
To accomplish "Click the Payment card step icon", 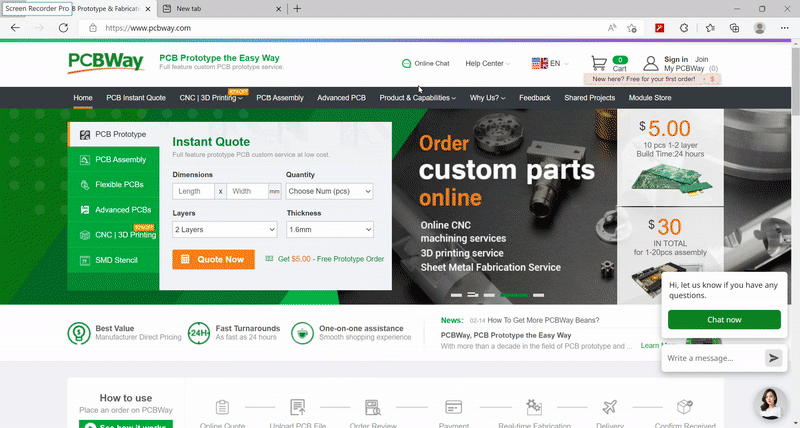I will (454, 407).
